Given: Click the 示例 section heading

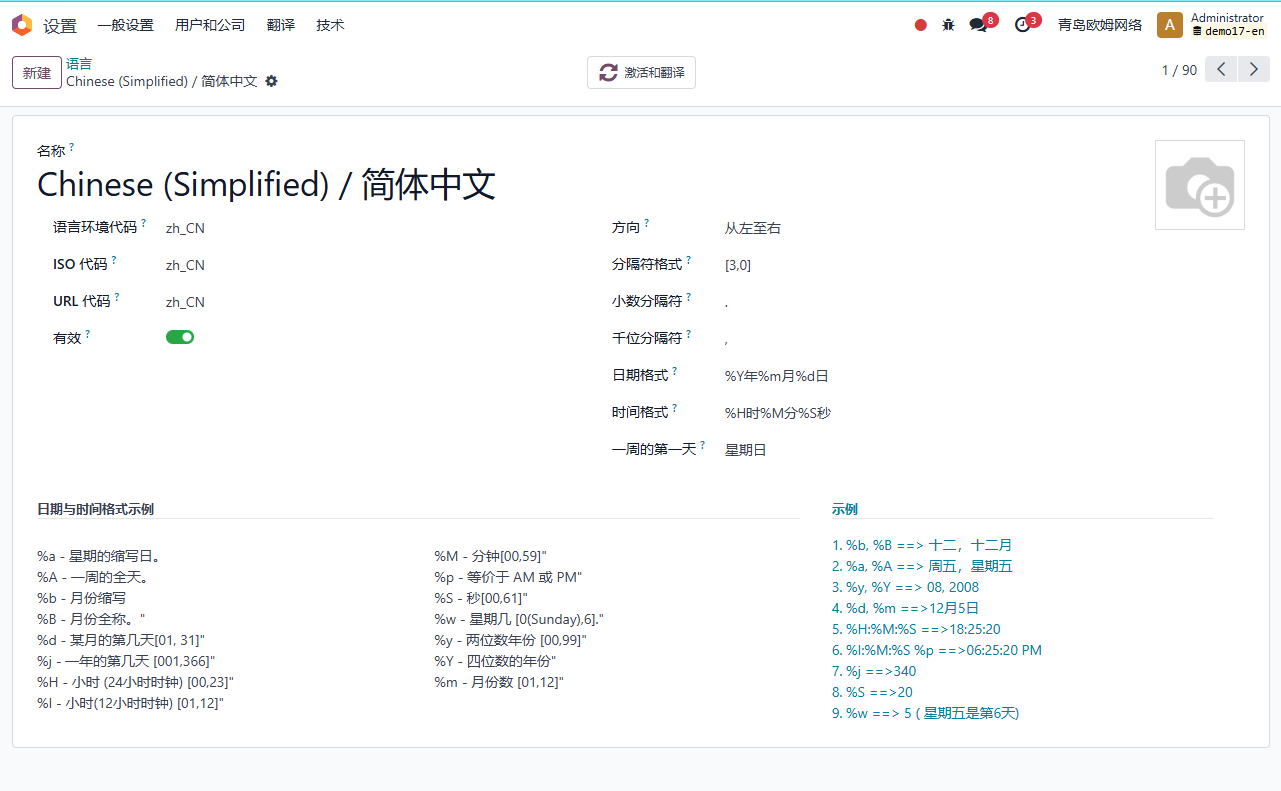Looking at the screenshot, I should click(845, 509).
